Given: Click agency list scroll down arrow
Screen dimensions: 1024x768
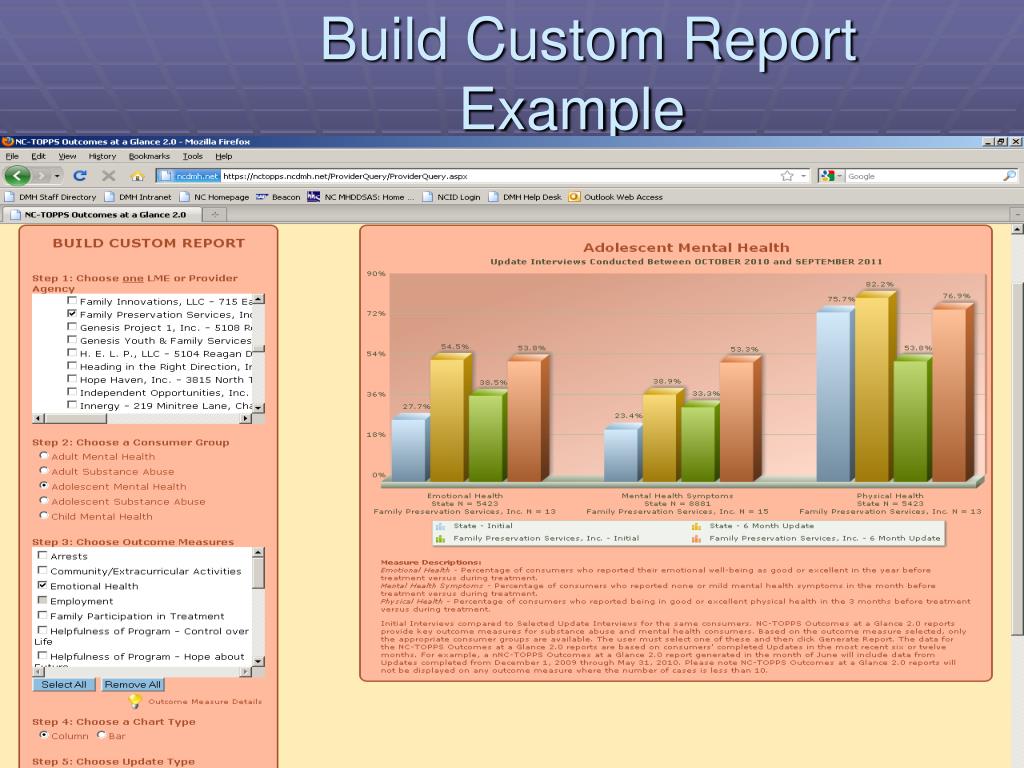Looking at the screenshot, I should [x=259, y=408].
